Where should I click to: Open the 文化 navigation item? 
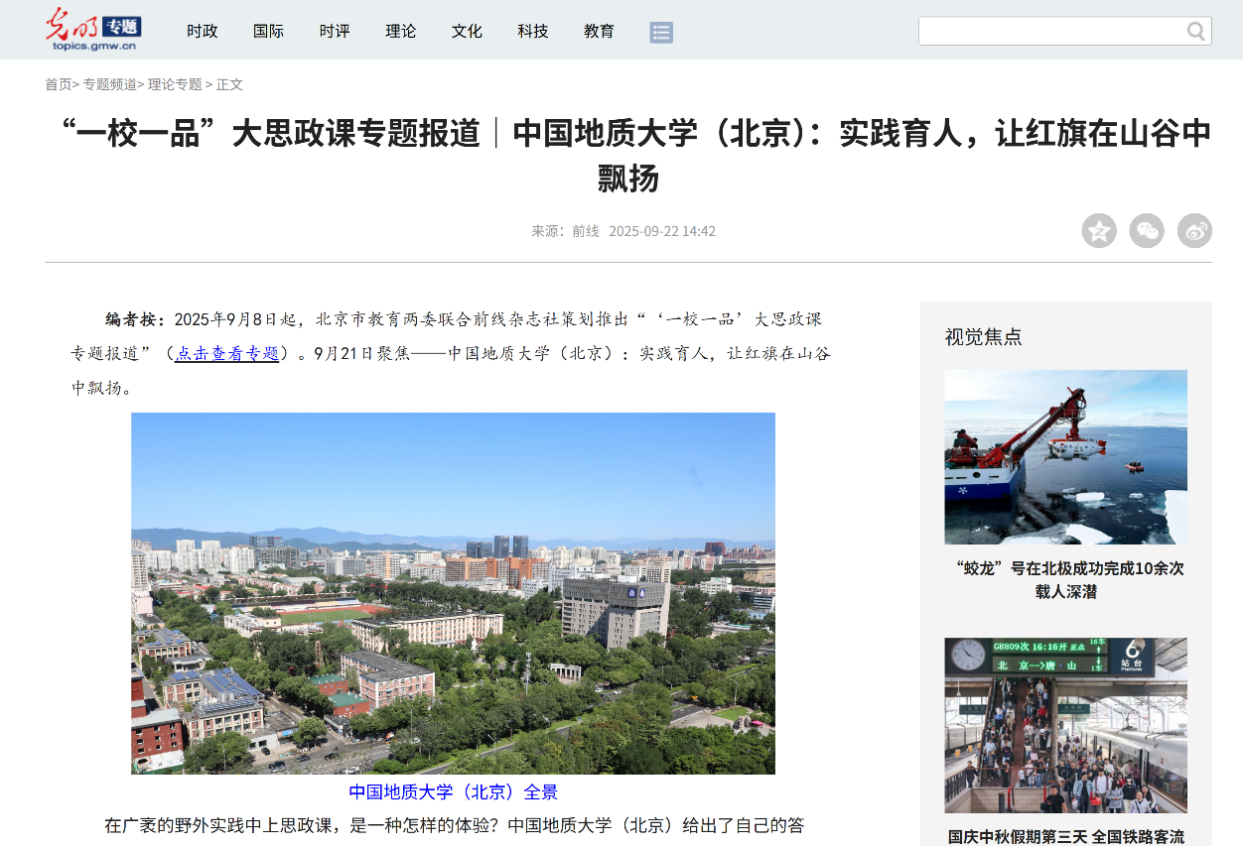467,31
